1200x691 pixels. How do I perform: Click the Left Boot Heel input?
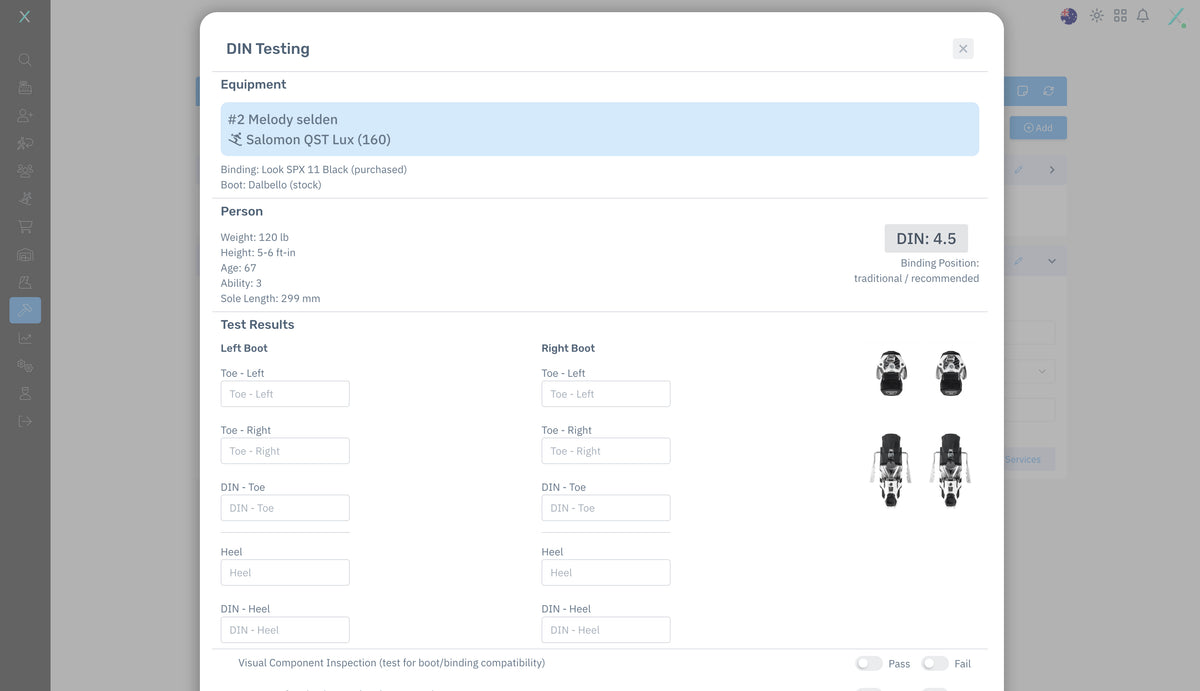(285, 573)
